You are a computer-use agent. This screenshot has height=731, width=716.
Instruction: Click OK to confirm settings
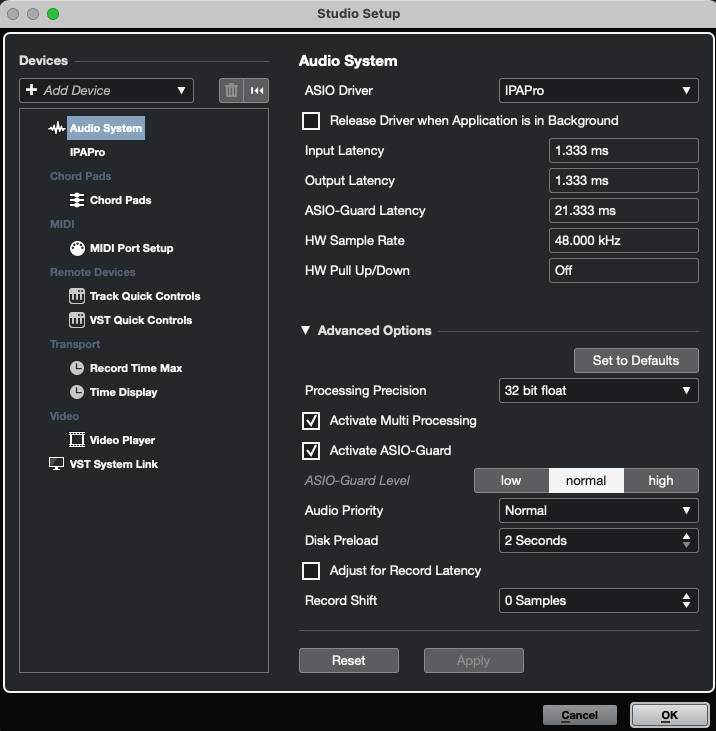point(669,715)
